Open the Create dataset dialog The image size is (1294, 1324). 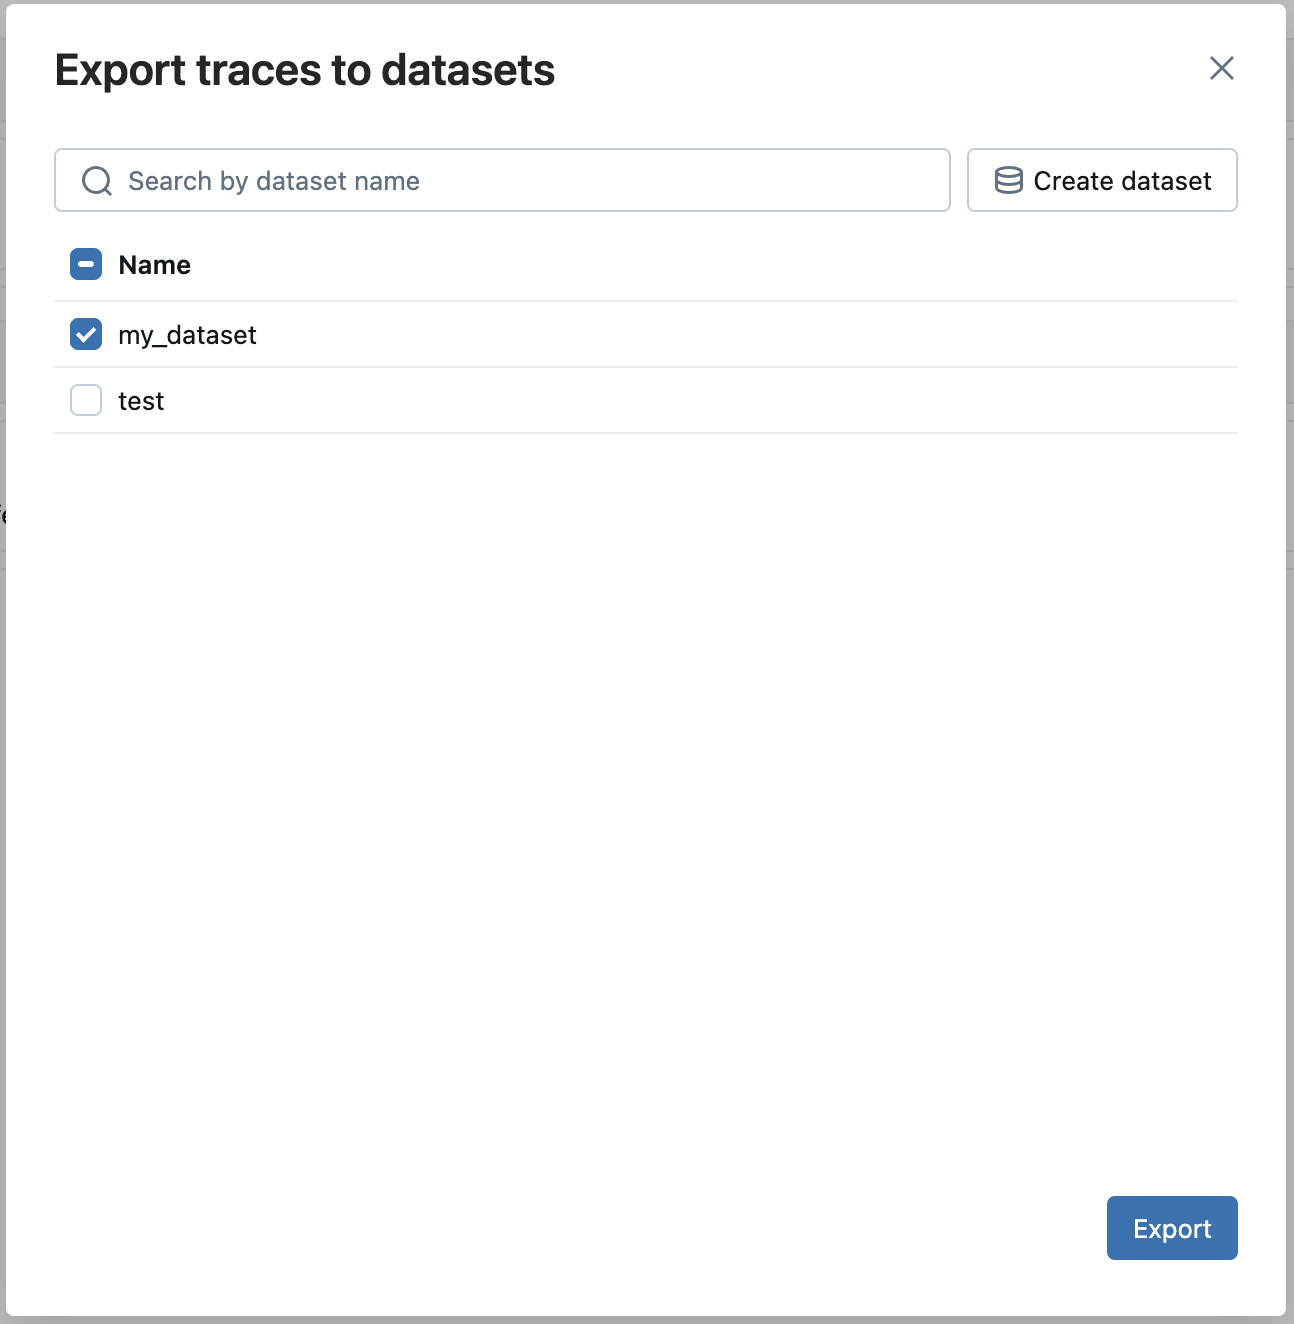1101,181
